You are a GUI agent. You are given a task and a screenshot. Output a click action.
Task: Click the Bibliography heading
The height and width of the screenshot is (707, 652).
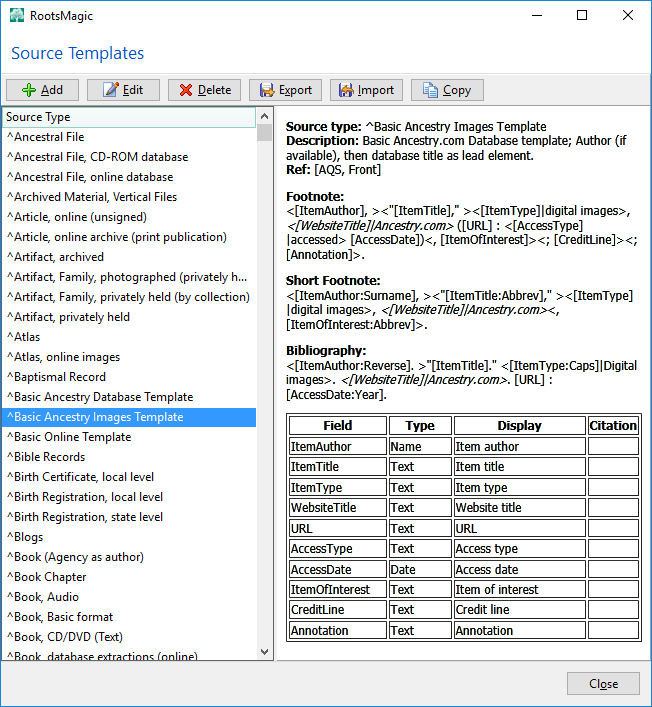coord(326,350)
